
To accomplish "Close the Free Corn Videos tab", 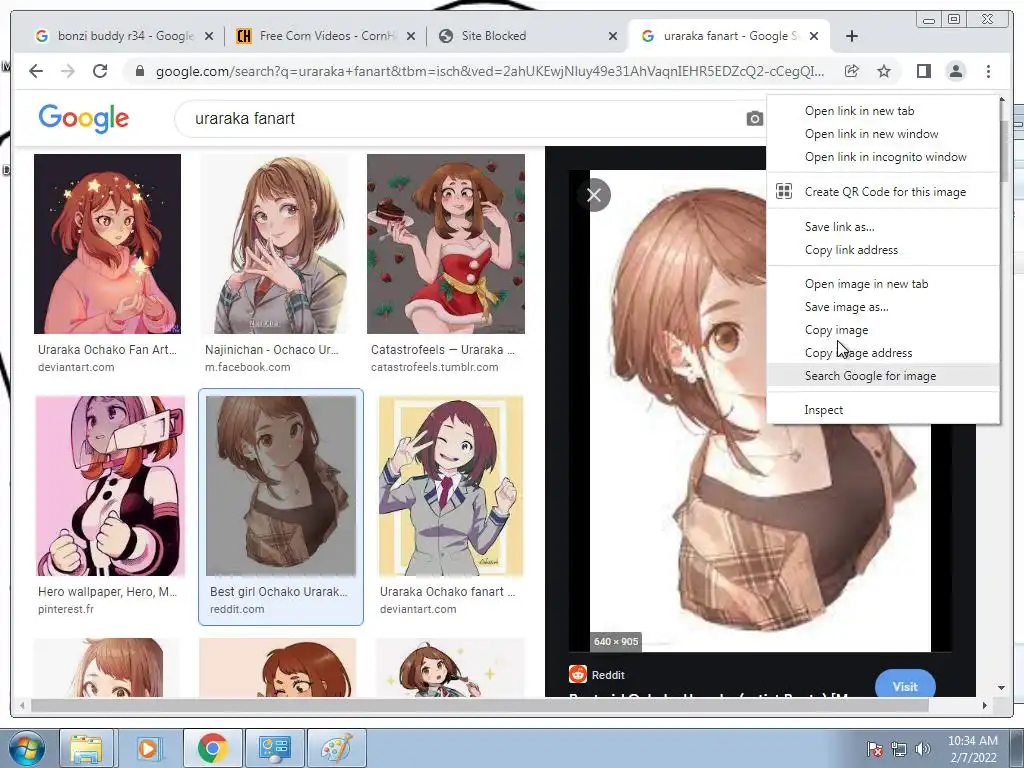I will [x=411, y=36].
